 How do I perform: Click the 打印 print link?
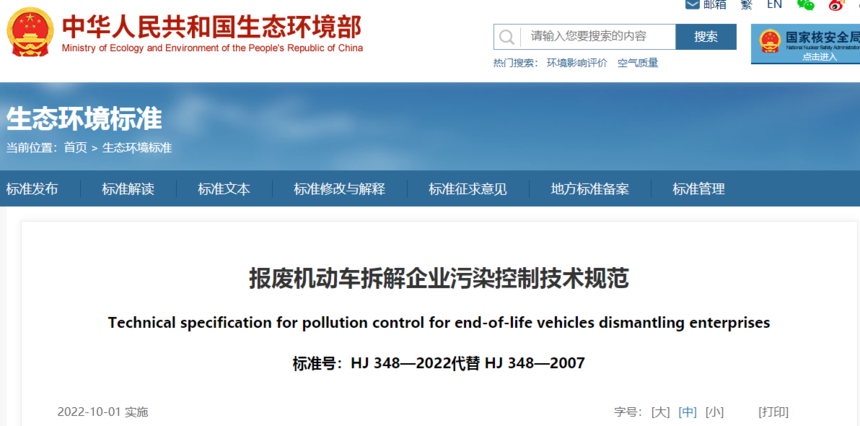tap(773, 412)
